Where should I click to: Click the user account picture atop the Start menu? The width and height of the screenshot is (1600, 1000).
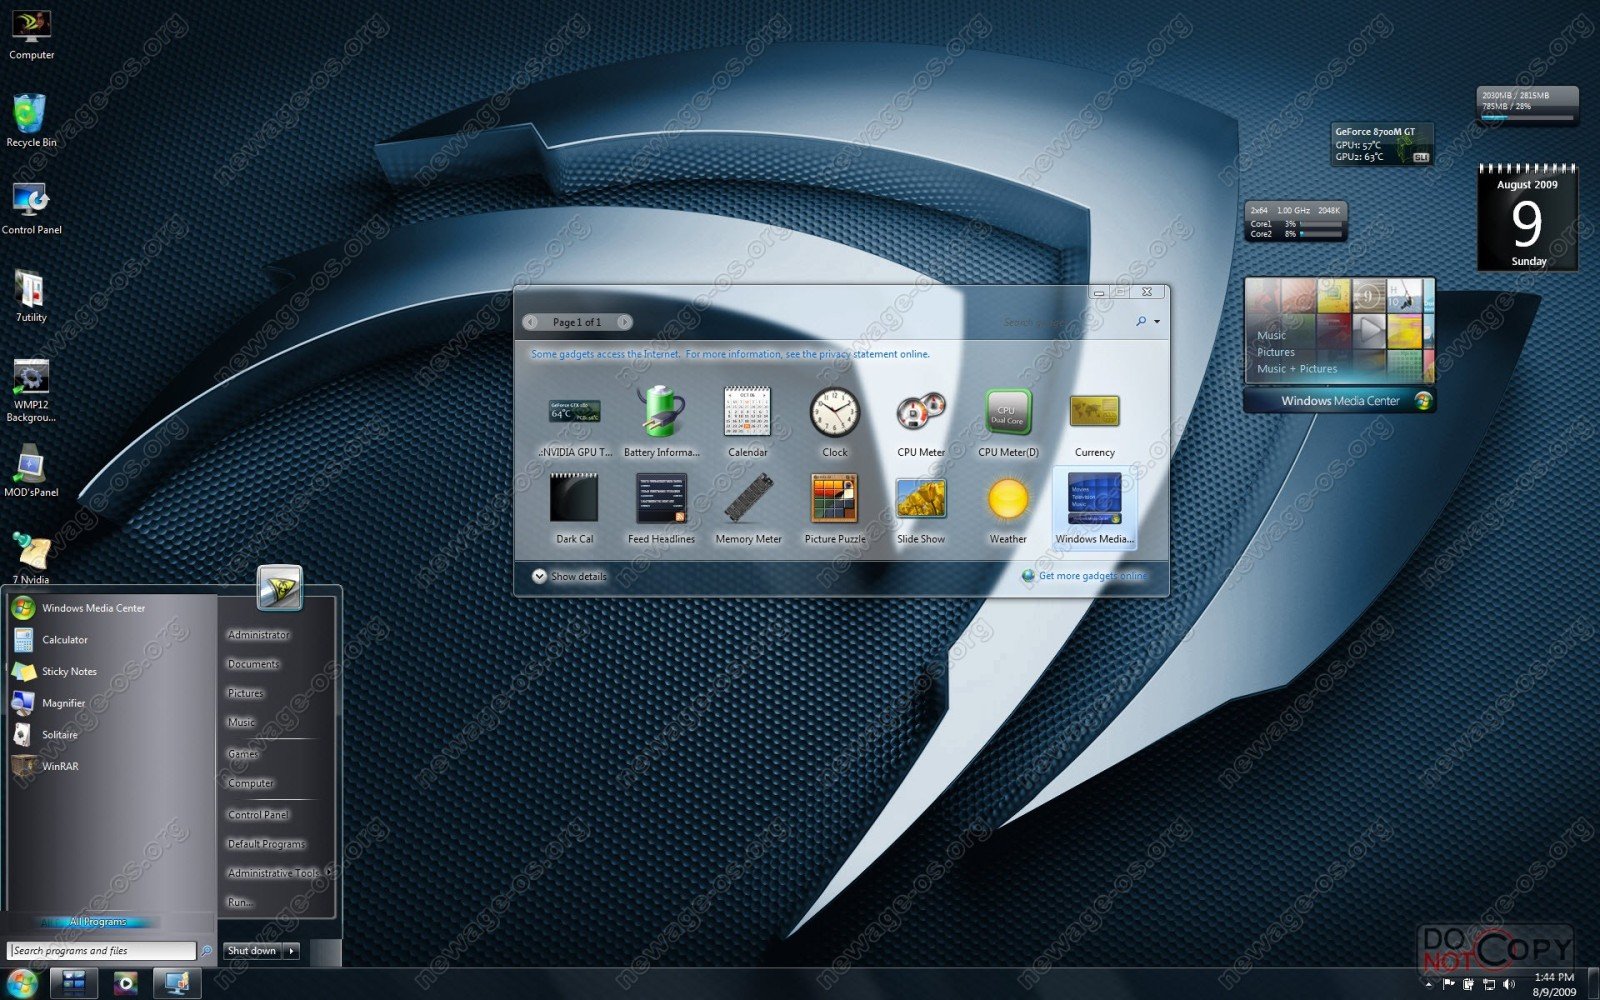pyautogui.click(x=279, y=588)
